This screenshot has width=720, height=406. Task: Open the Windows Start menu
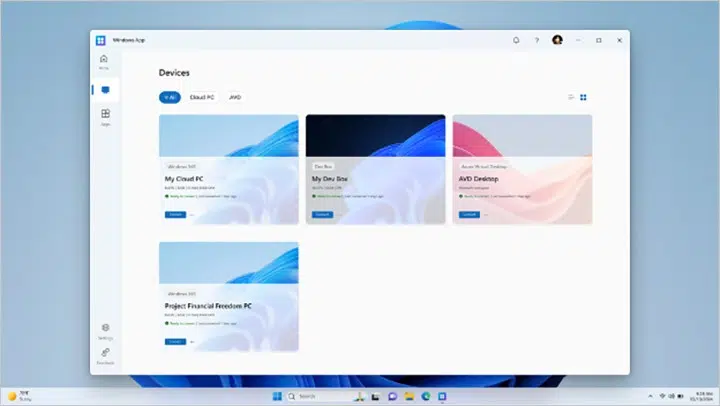pos(277,396)
